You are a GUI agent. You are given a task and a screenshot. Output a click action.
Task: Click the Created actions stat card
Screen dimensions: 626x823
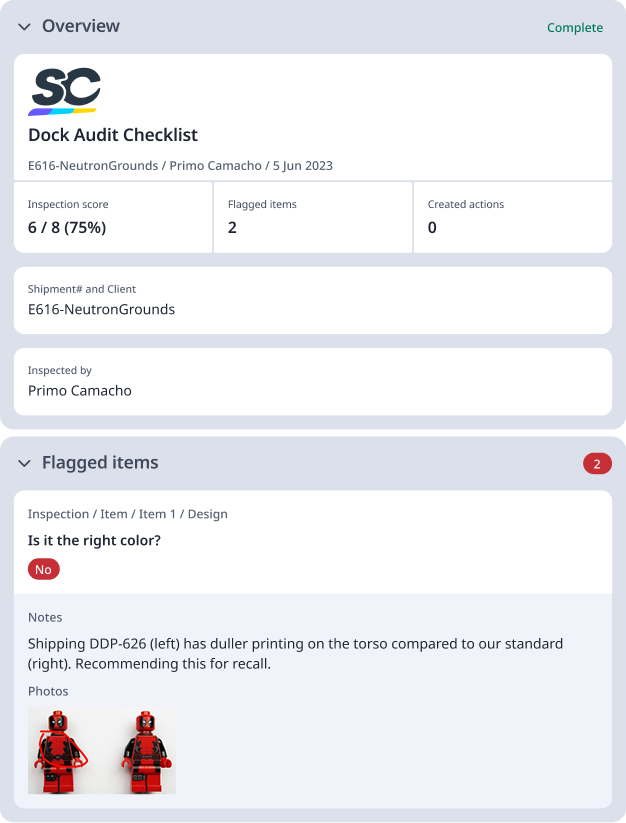click(512, 217)
